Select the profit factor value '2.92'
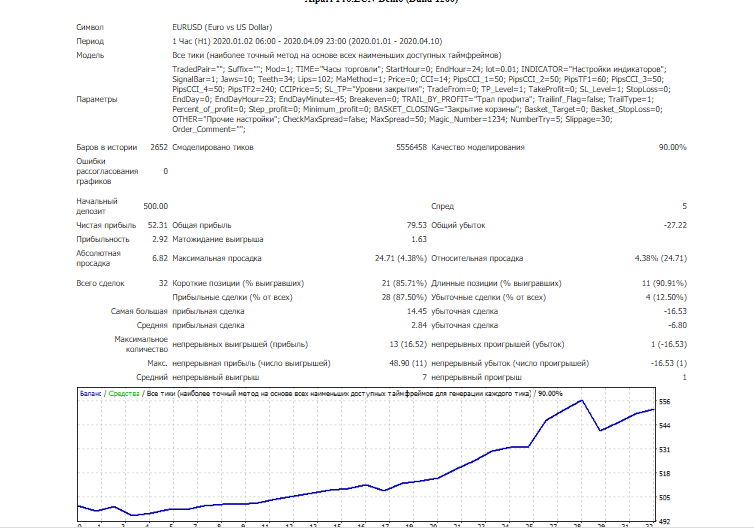This screenshot has width=754, height=530. [160, 239]
